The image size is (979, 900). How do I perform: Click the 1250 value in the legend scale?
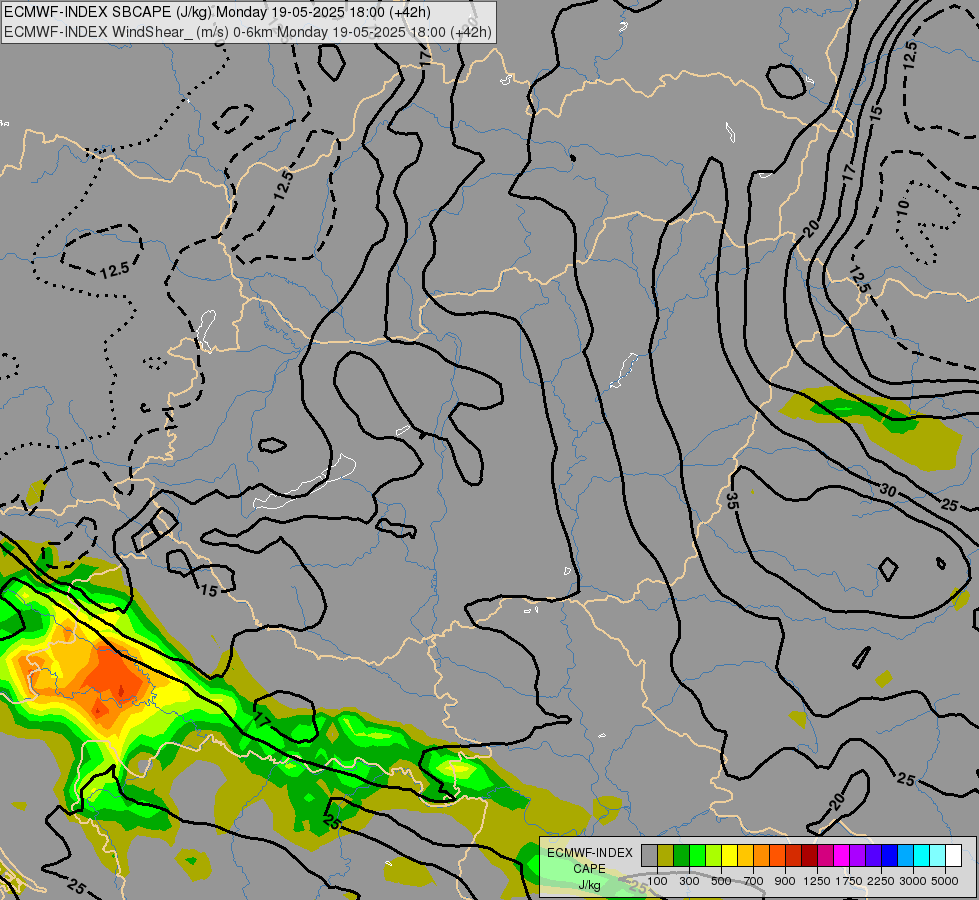point(817,881)
